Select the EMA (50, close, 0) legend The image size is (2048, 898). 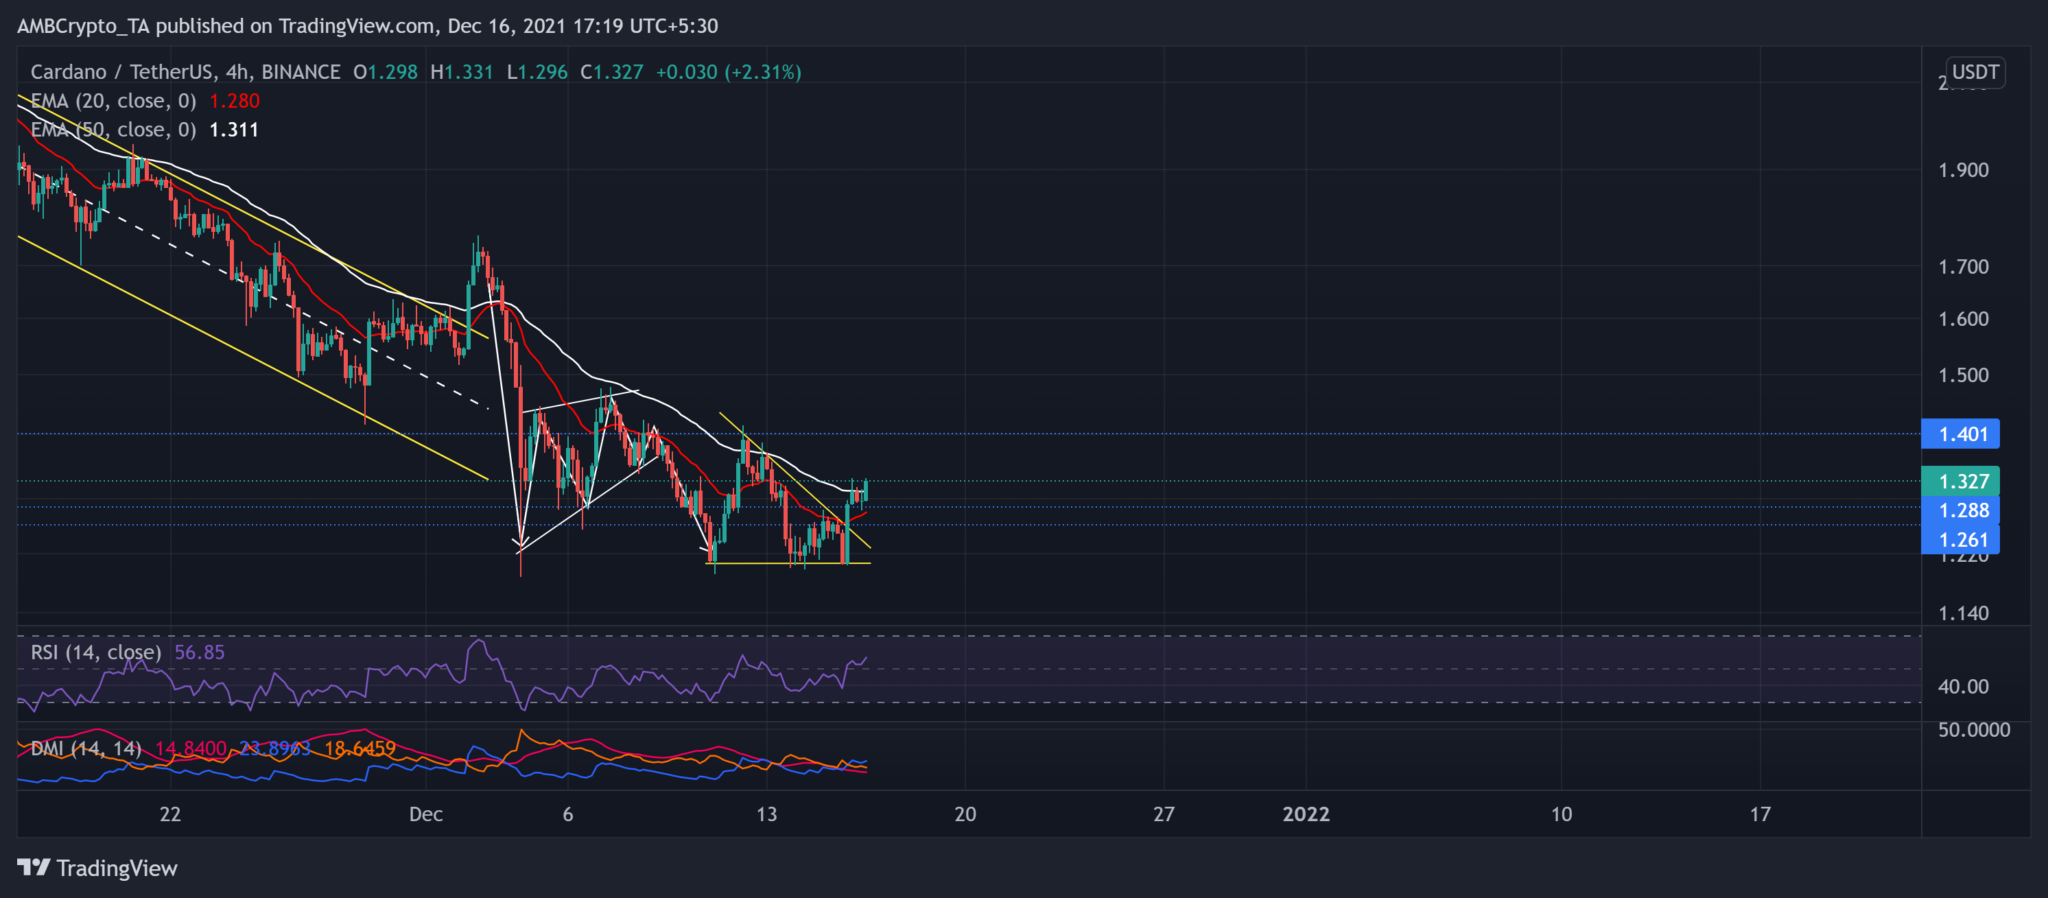tap(114, 130)
